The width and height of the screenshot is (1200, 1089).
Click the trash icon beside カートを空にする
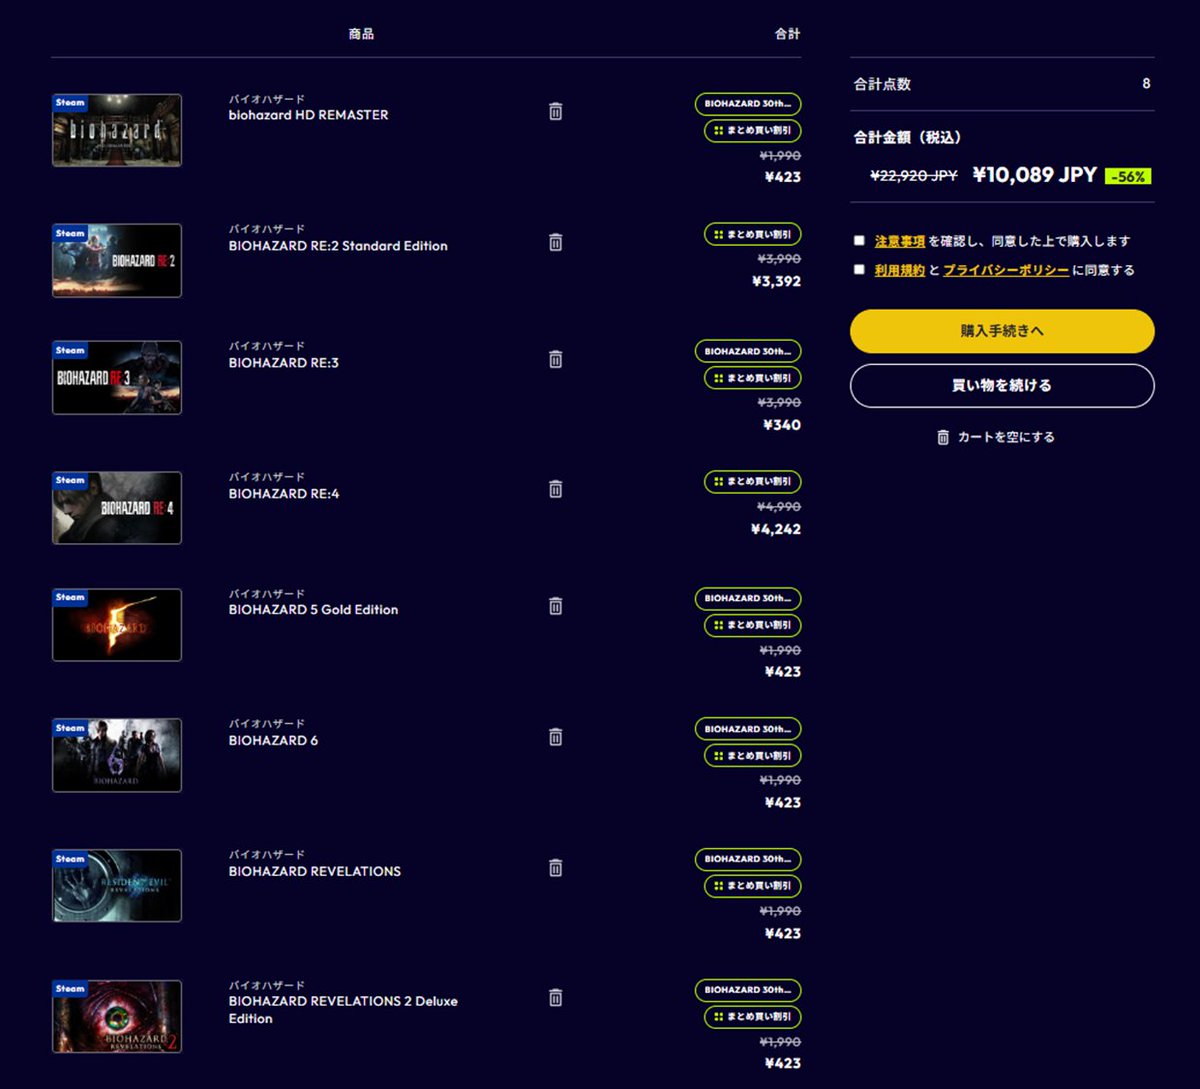pos(943,437)
